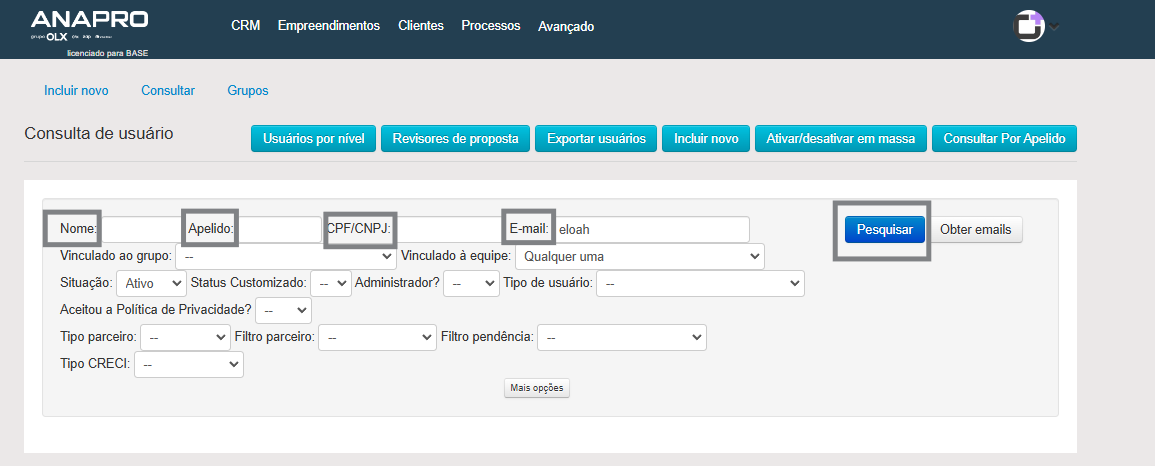
Task: Click the Incluir novo link
Action: (76, 91)
